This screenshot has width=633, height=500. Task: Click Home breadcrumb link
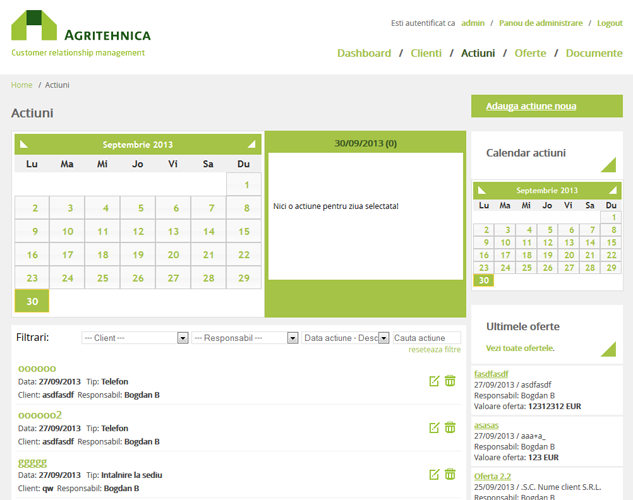point(21,85)
